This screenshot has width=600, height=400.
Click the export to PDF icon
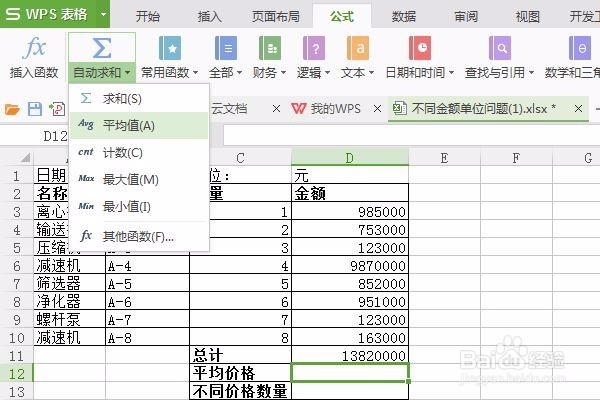coord(57,109)
